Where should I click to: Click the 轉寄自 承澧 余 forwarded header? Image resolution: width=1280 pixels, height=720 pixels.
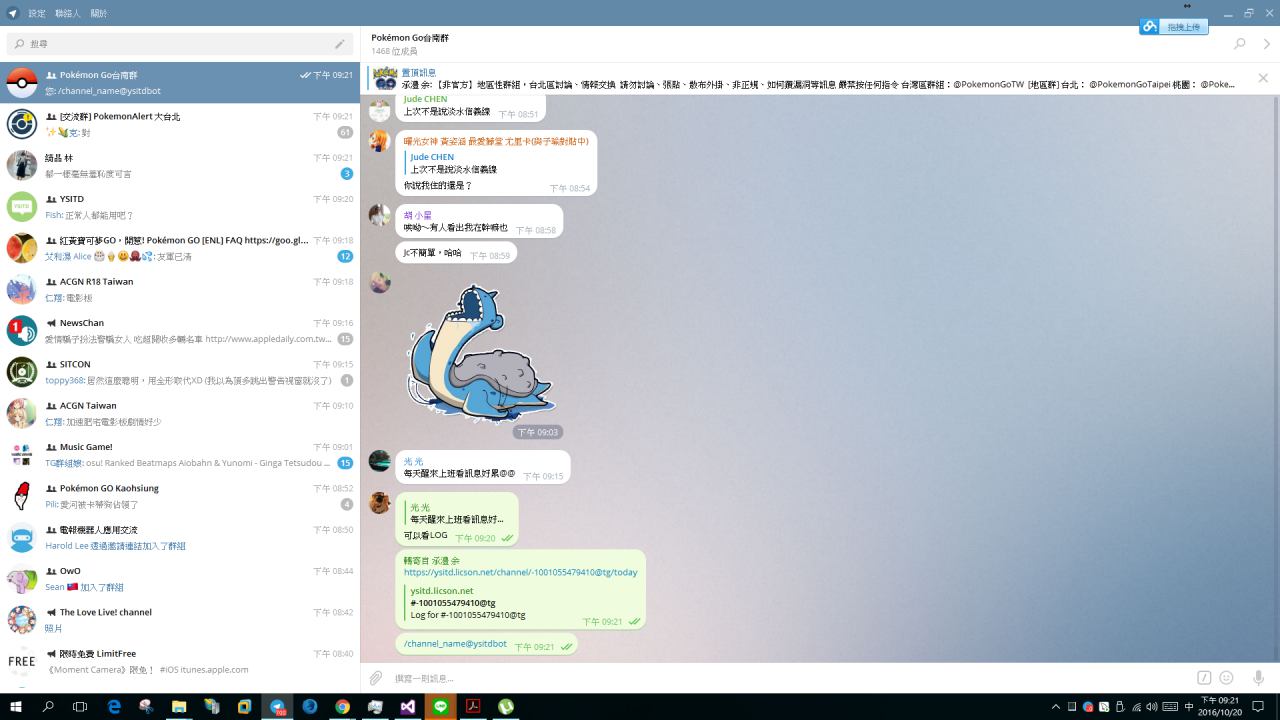coord(432,561)
